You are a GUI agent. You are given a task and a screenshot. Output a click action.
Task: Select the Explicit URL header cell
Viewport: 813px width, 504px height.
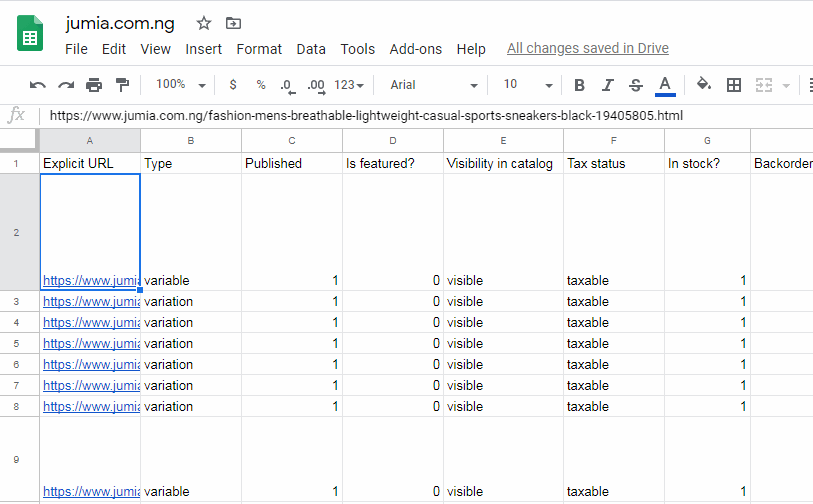click(x=90, y=163)
